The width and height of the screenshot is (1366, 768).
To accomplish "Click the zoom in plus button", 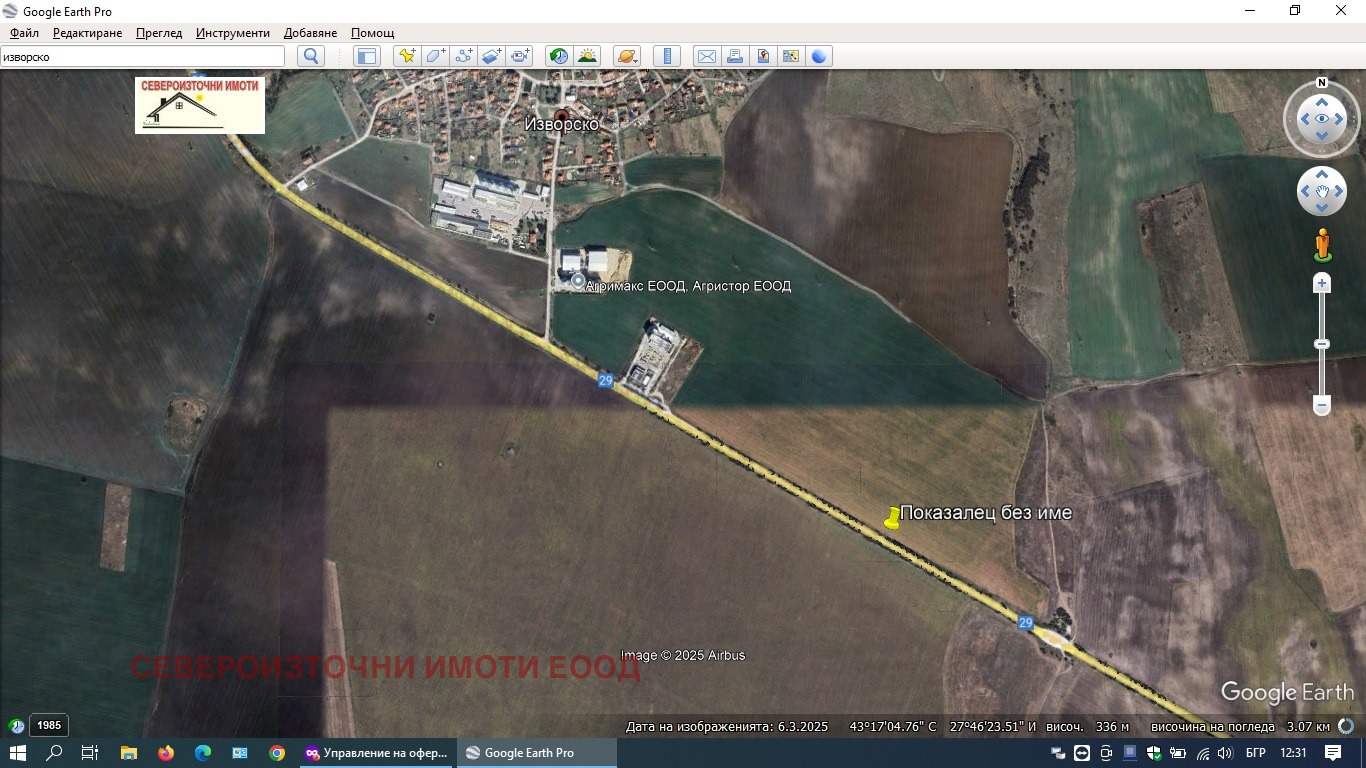I will pos(1322,284).
